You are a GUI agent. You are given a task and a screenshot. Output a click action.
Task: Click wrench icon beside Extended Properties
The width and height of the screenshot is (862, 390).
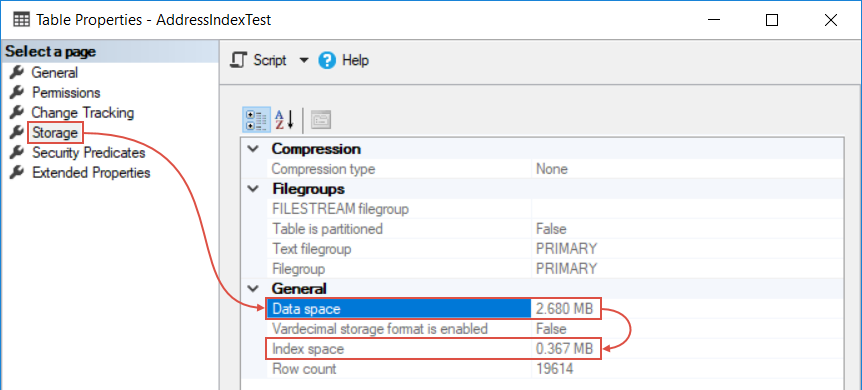pos(17,172)
